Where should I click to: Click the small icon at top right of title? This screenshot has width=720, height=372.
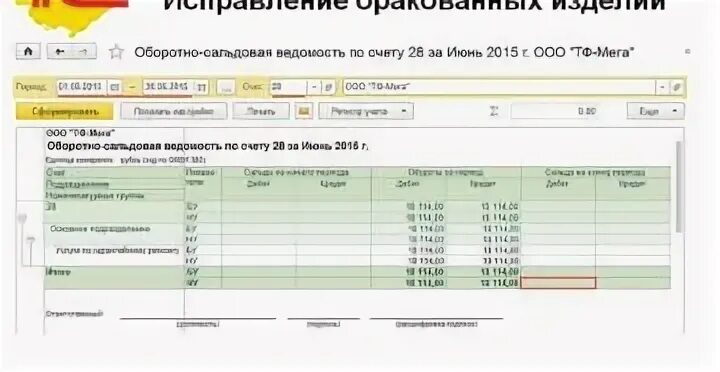click(687, 51)
